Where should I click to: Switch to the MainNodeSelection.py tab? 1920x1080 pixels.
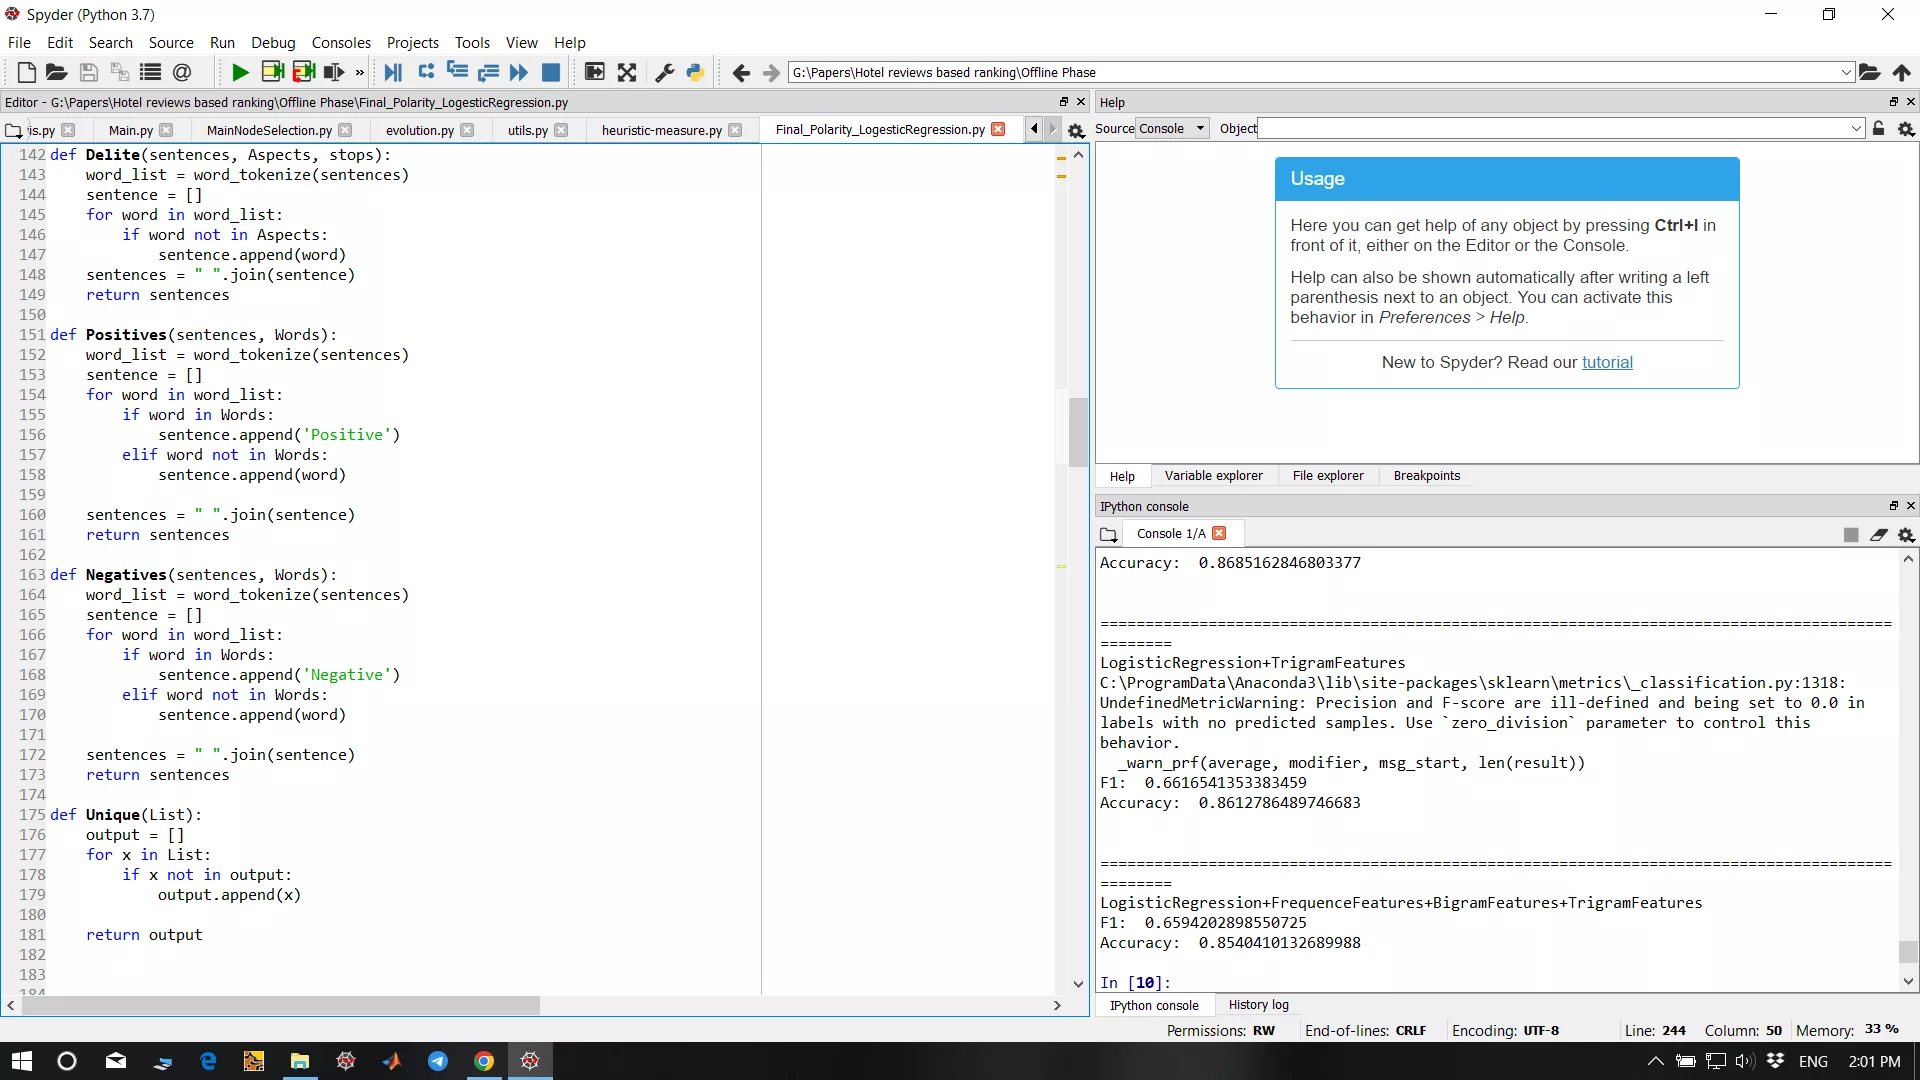269,130
